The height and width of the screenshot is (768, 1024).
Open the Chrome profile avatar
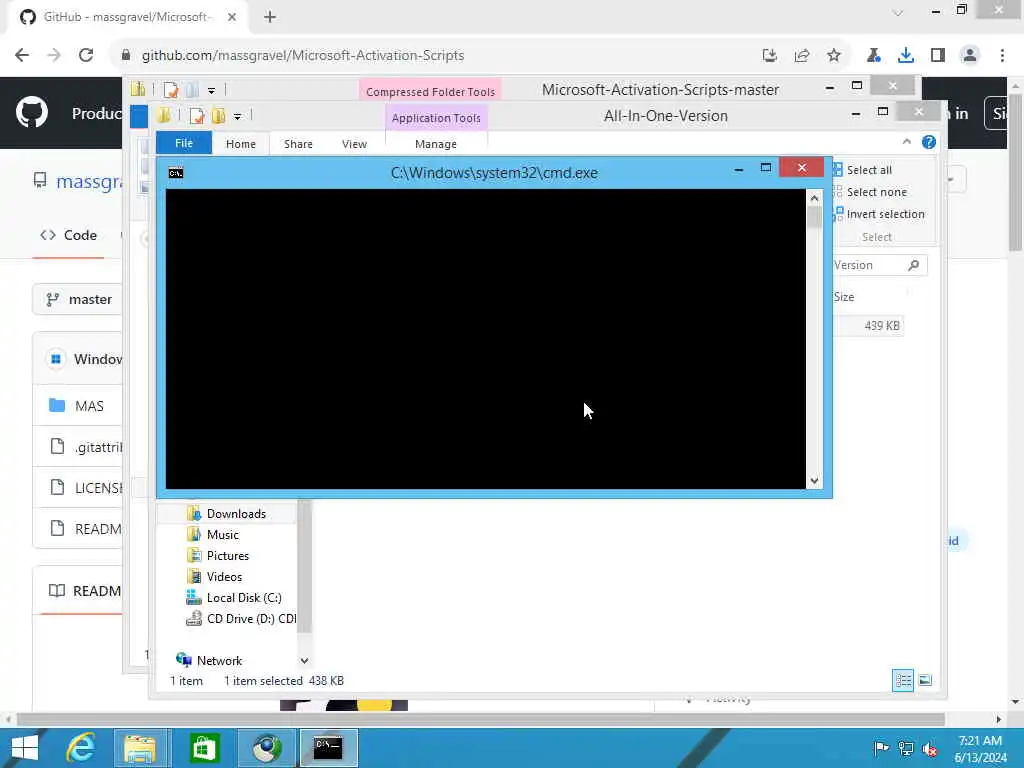(x=970, y=56)
